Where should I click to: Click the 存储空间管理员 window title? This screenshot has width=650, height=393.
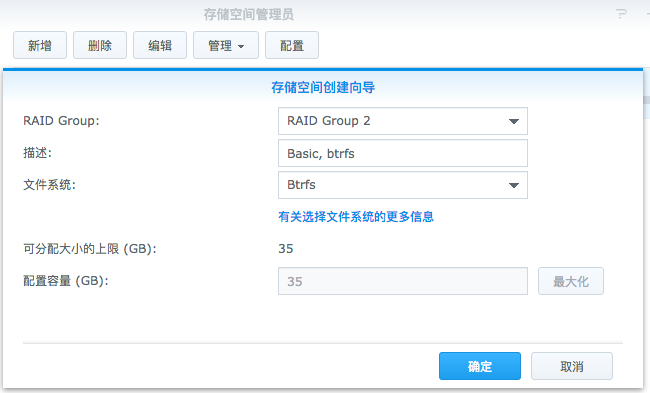pos(248,15)
